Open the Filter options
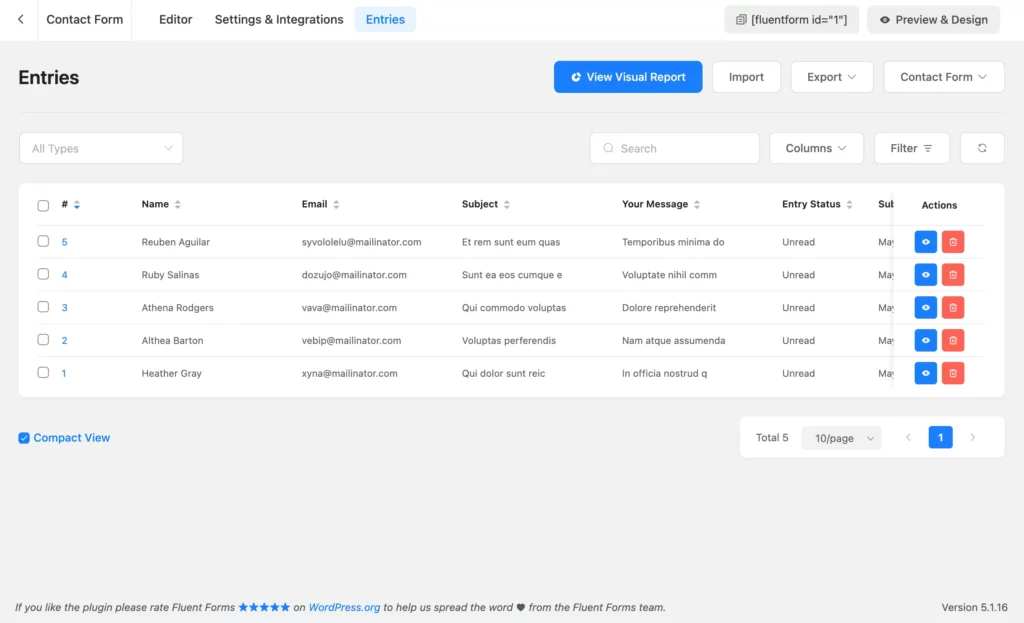Image resolution: width=1024 pixels, height=623 pixels. pyautogui.click(x=911, y=147)
